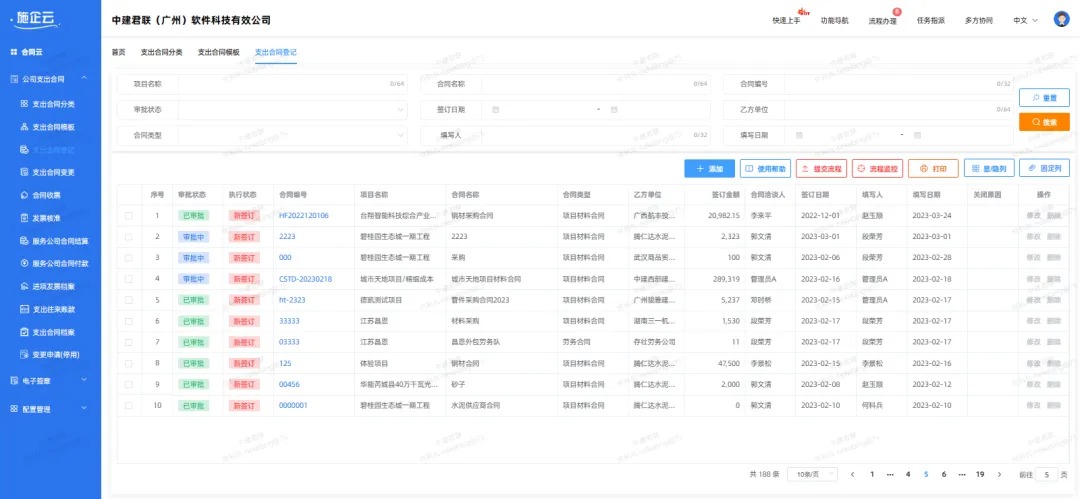Screen dimensions: 1080x499
Task: Click the 流程监控 button
Action: 878,168
